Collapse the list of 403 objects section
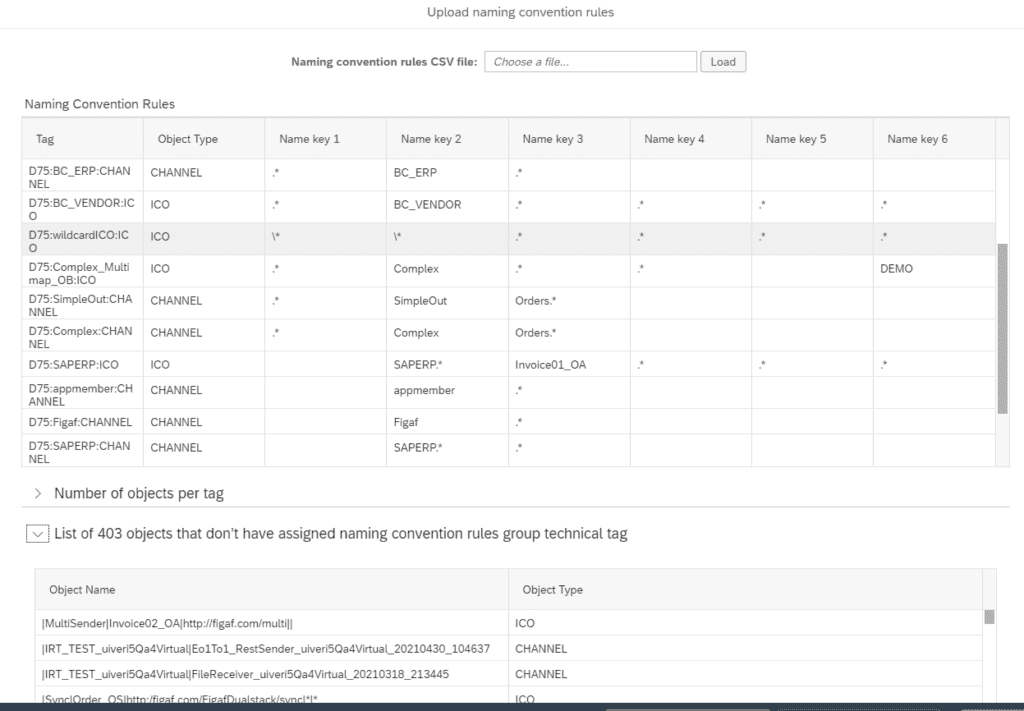 (38, 534)
